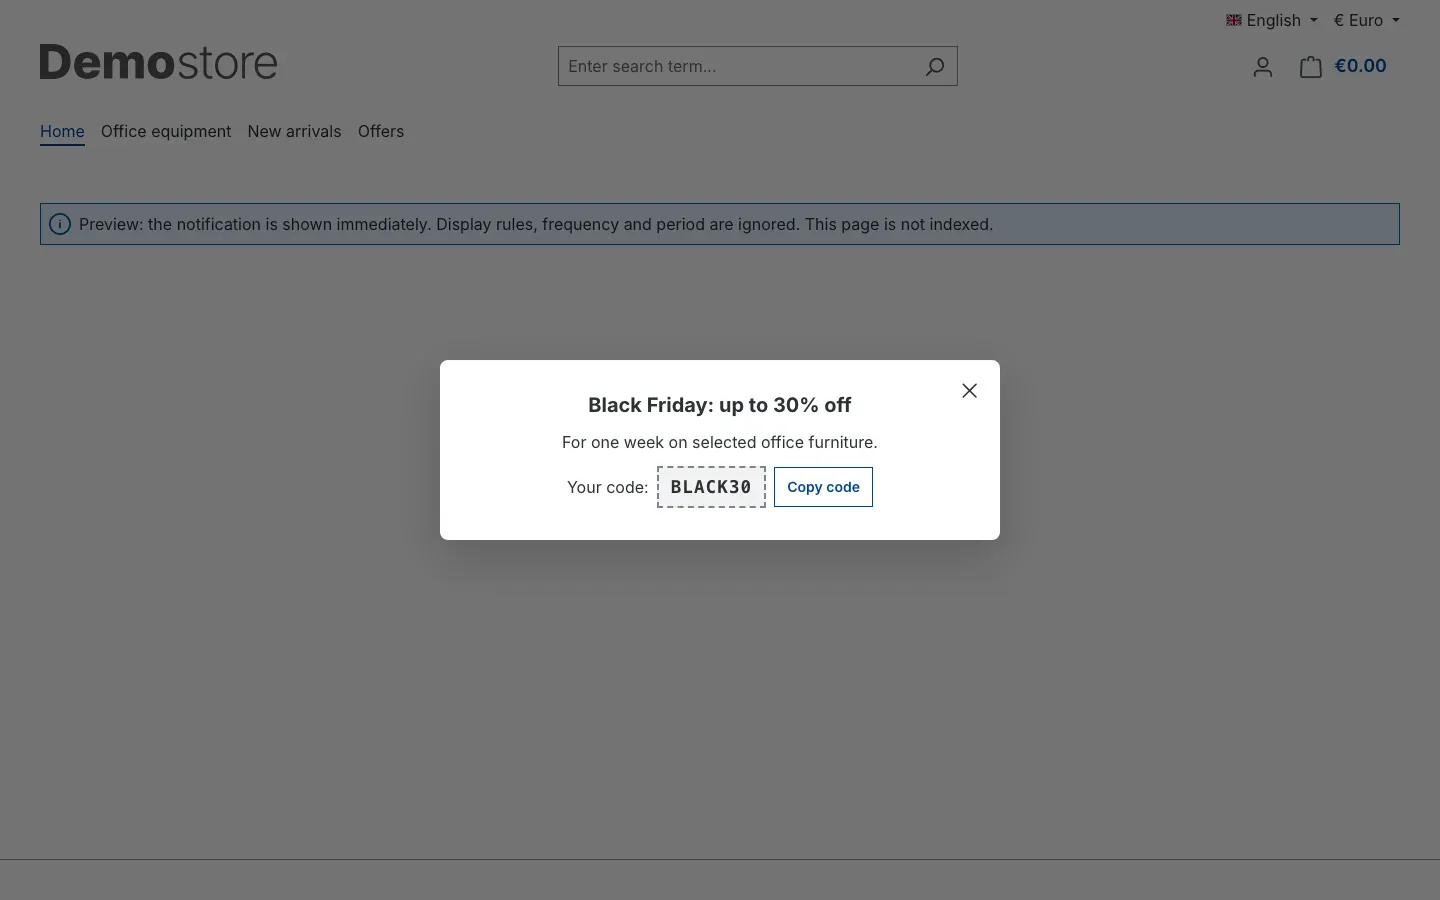1440x900 pixels.
Task: Open the Offers menu item
Action: coord(381,132)
